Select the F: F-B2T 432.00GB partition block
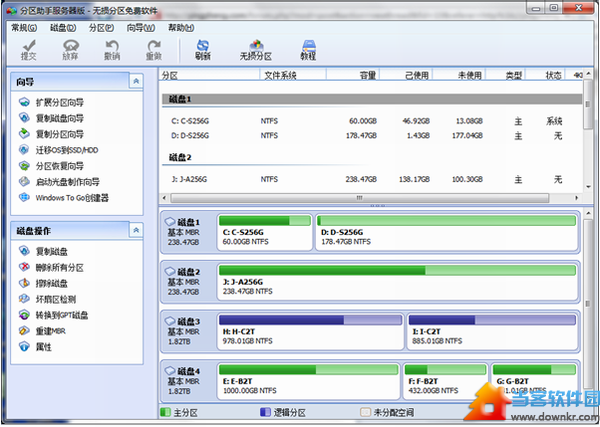The image size is (600, 427). click(x=445, y=381)
